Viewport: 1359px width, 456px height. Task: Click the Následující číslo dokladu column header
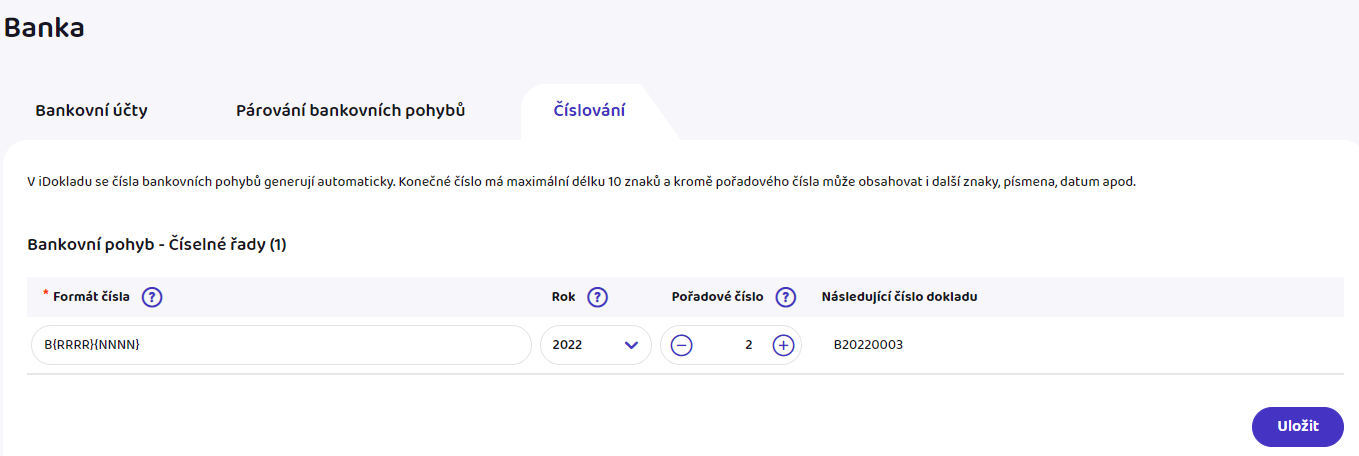click(x=900, y=297)
